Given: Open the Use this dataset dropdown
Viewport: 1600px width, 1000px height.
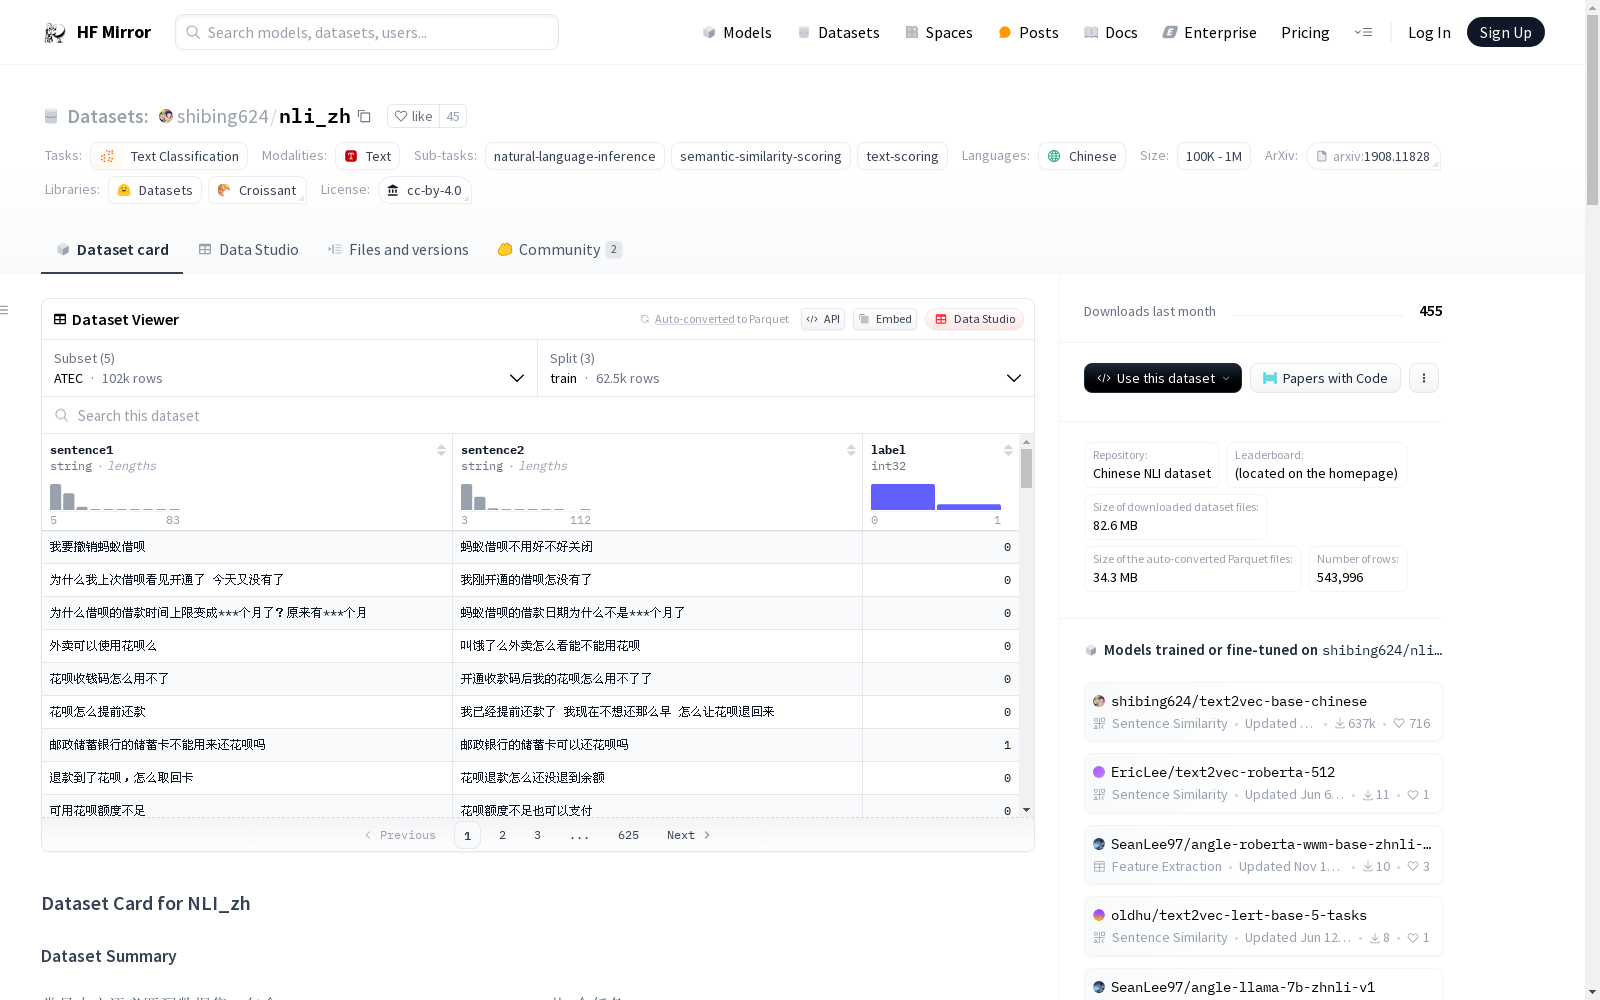Looking at the screenshot, I should tap(1163, 378).
